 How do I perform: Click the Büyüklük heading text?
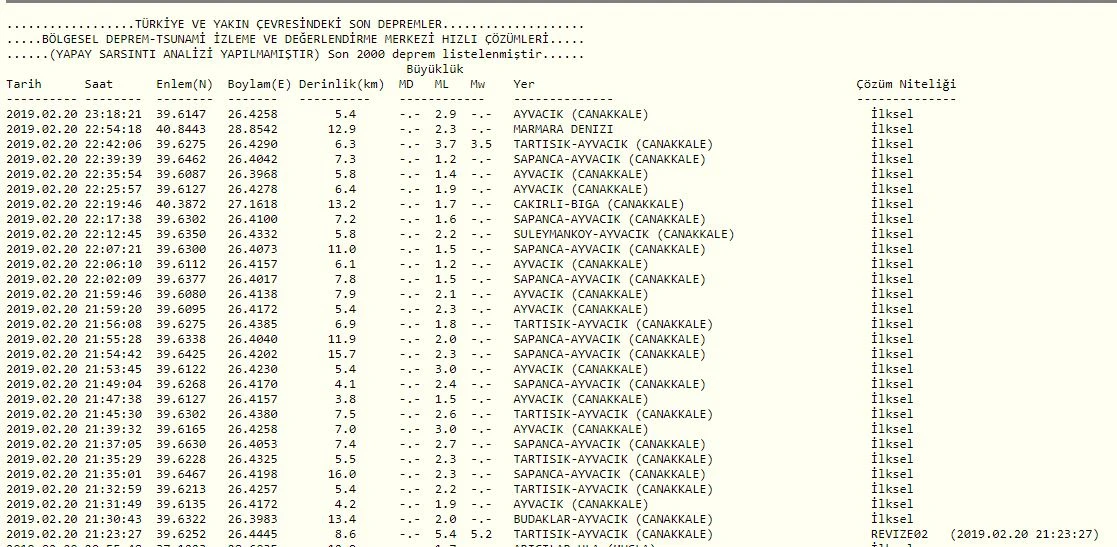point(432,69)
